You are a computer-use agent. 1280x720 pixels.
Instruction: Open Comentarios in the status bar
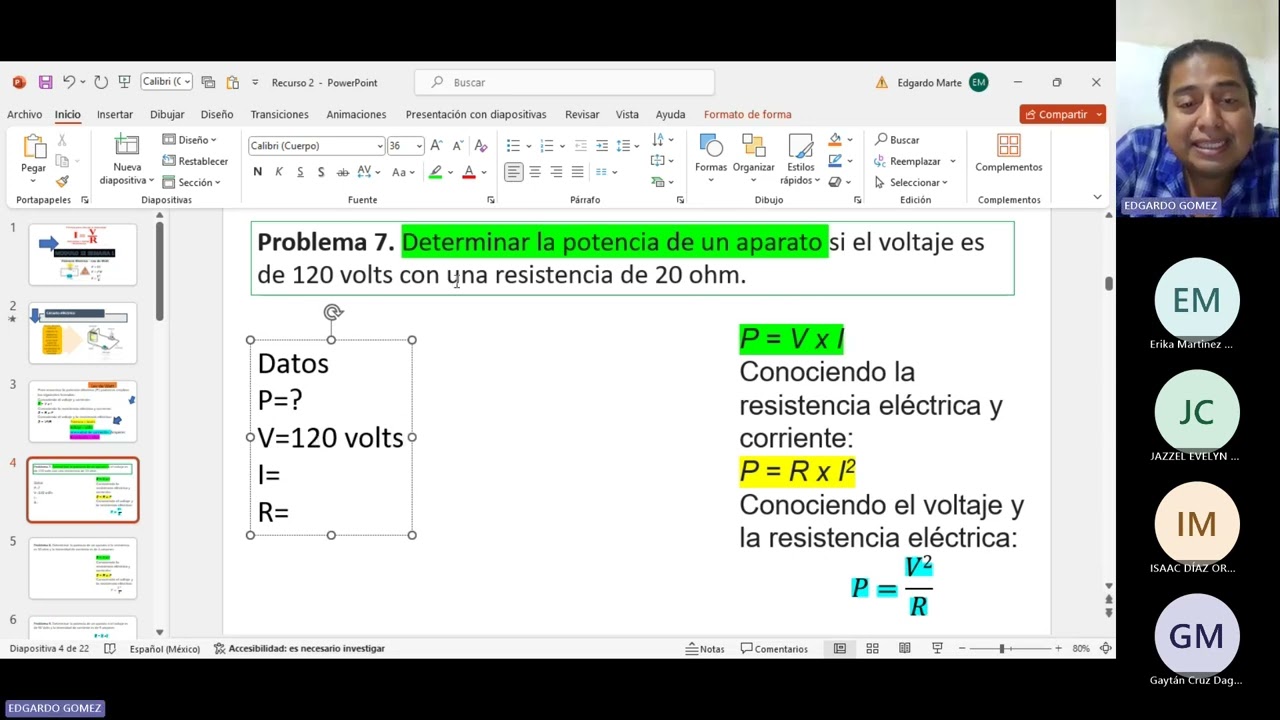point(774,649)
